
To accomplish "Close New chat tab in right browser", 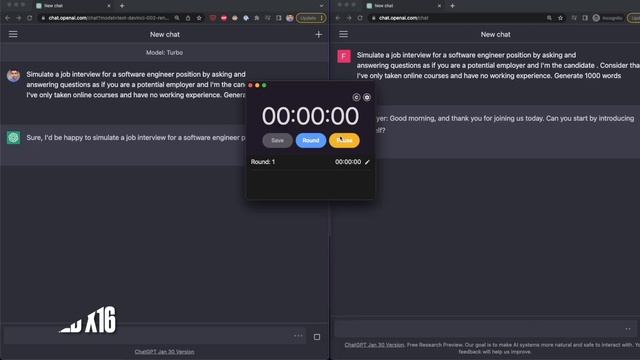I will point(439,6).
